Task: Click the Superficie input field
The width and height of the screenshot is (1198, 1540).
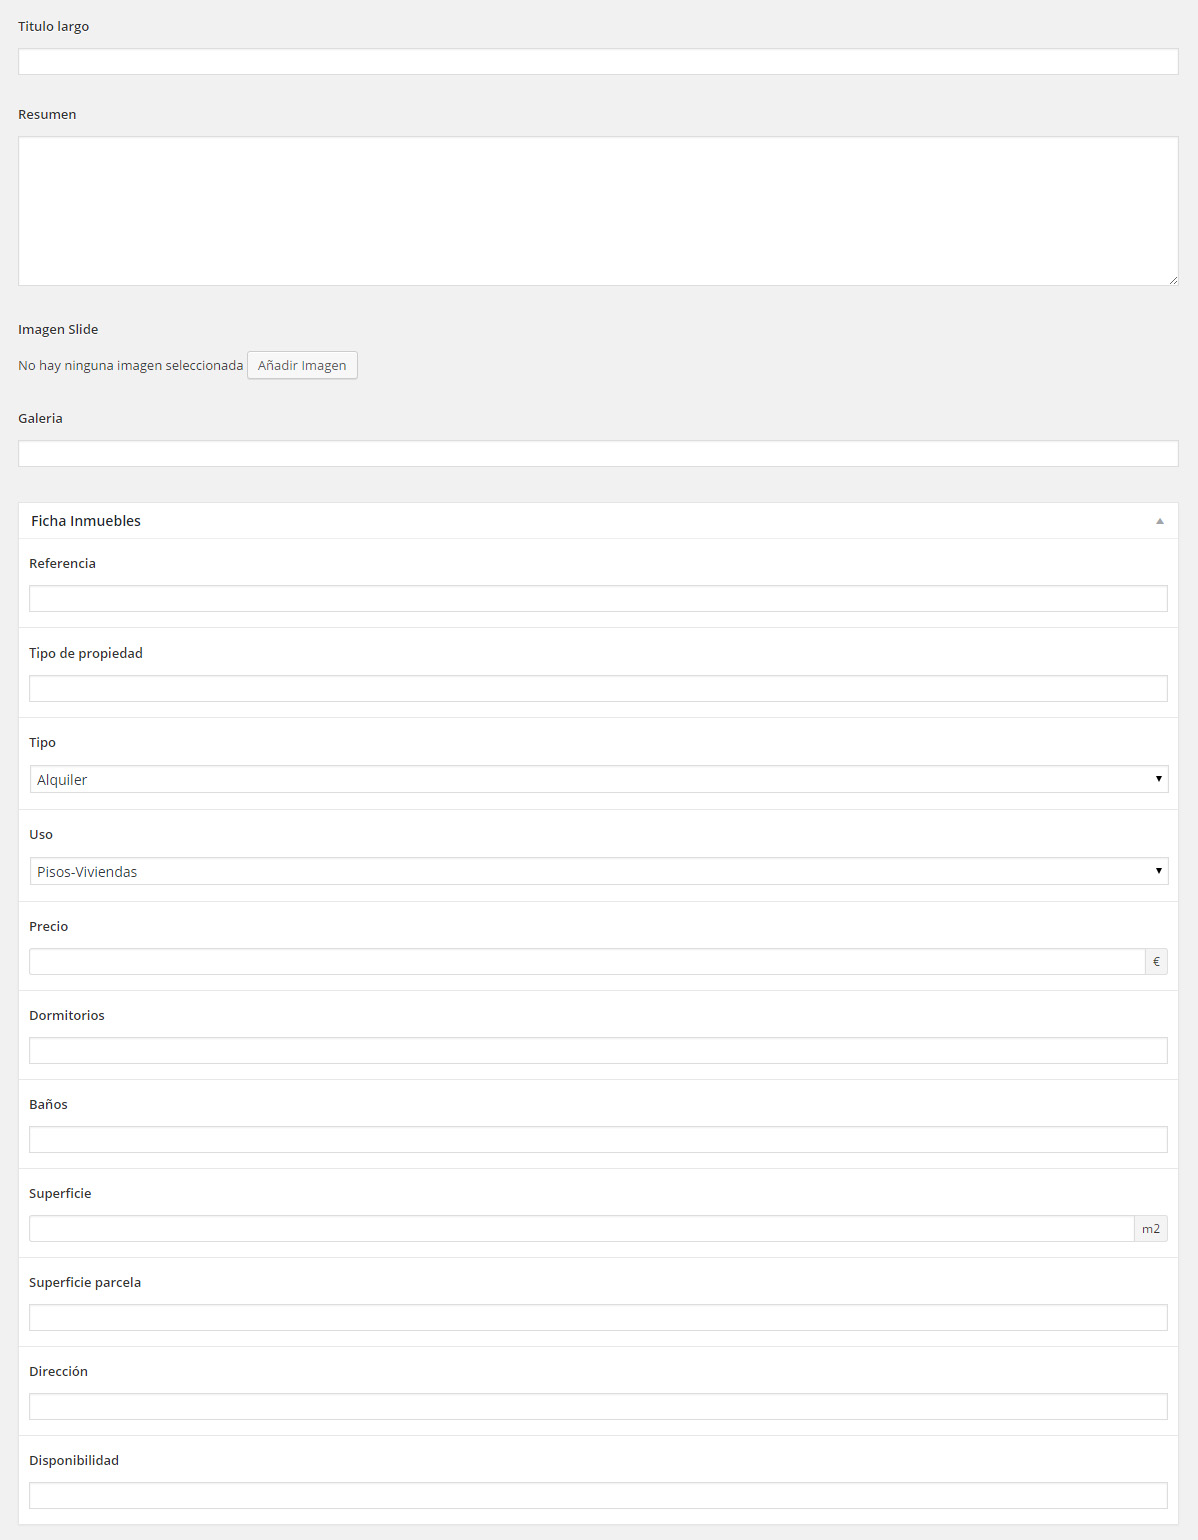Action: coord(580,1229)
